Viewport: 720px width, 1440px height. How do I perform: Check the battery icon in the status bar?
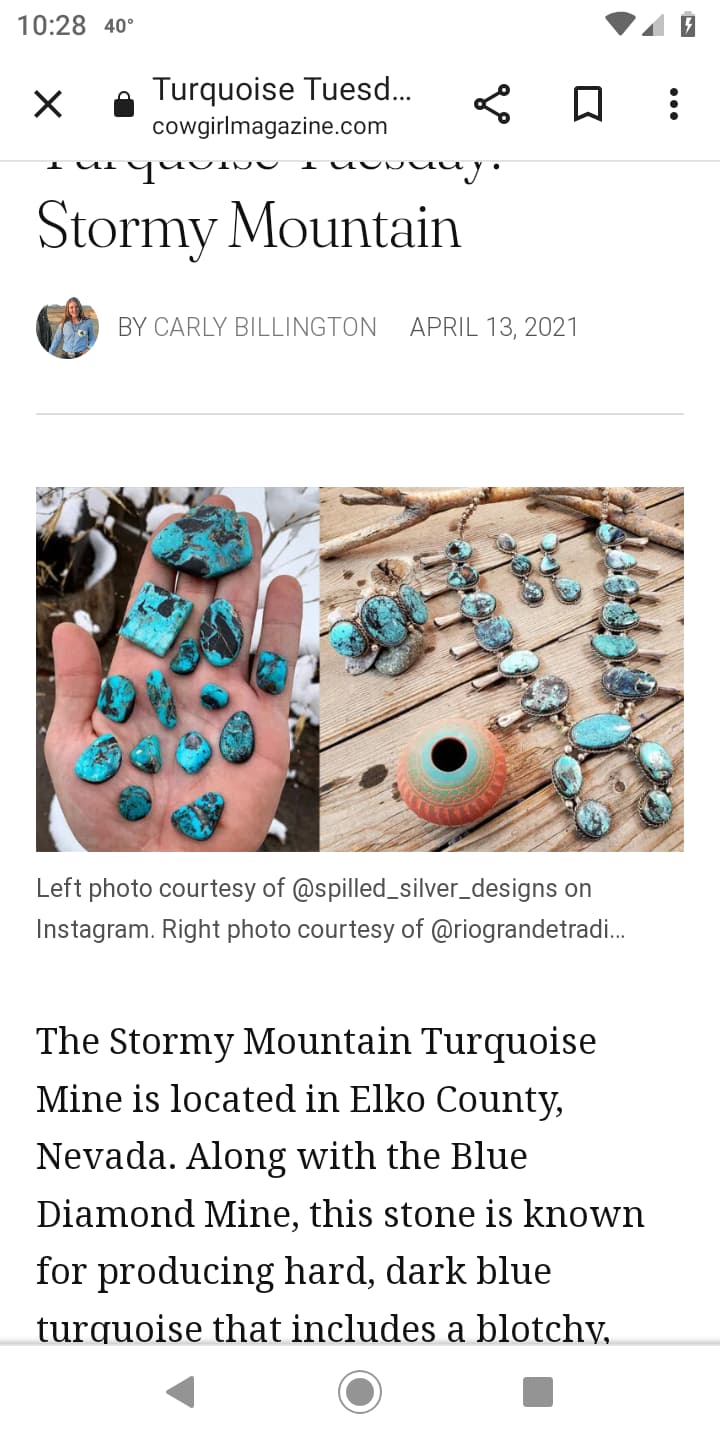click(x=688, y=25)
